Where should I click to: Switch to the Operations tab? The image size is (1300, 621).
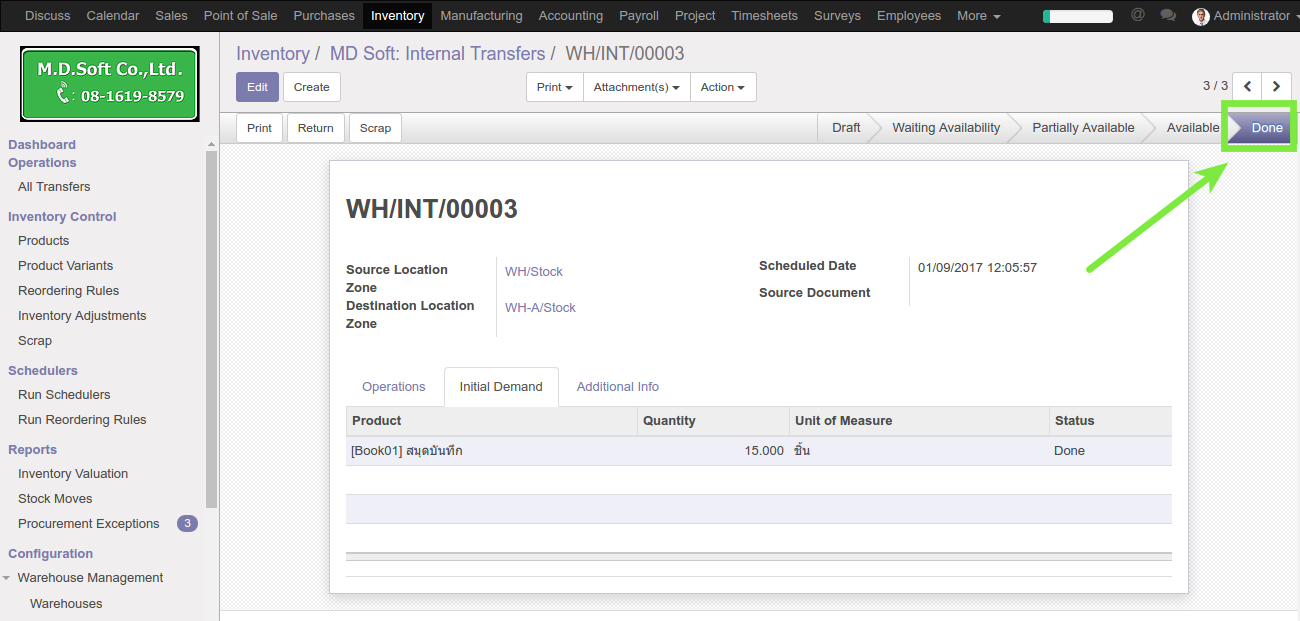click(x=393, y=387)
